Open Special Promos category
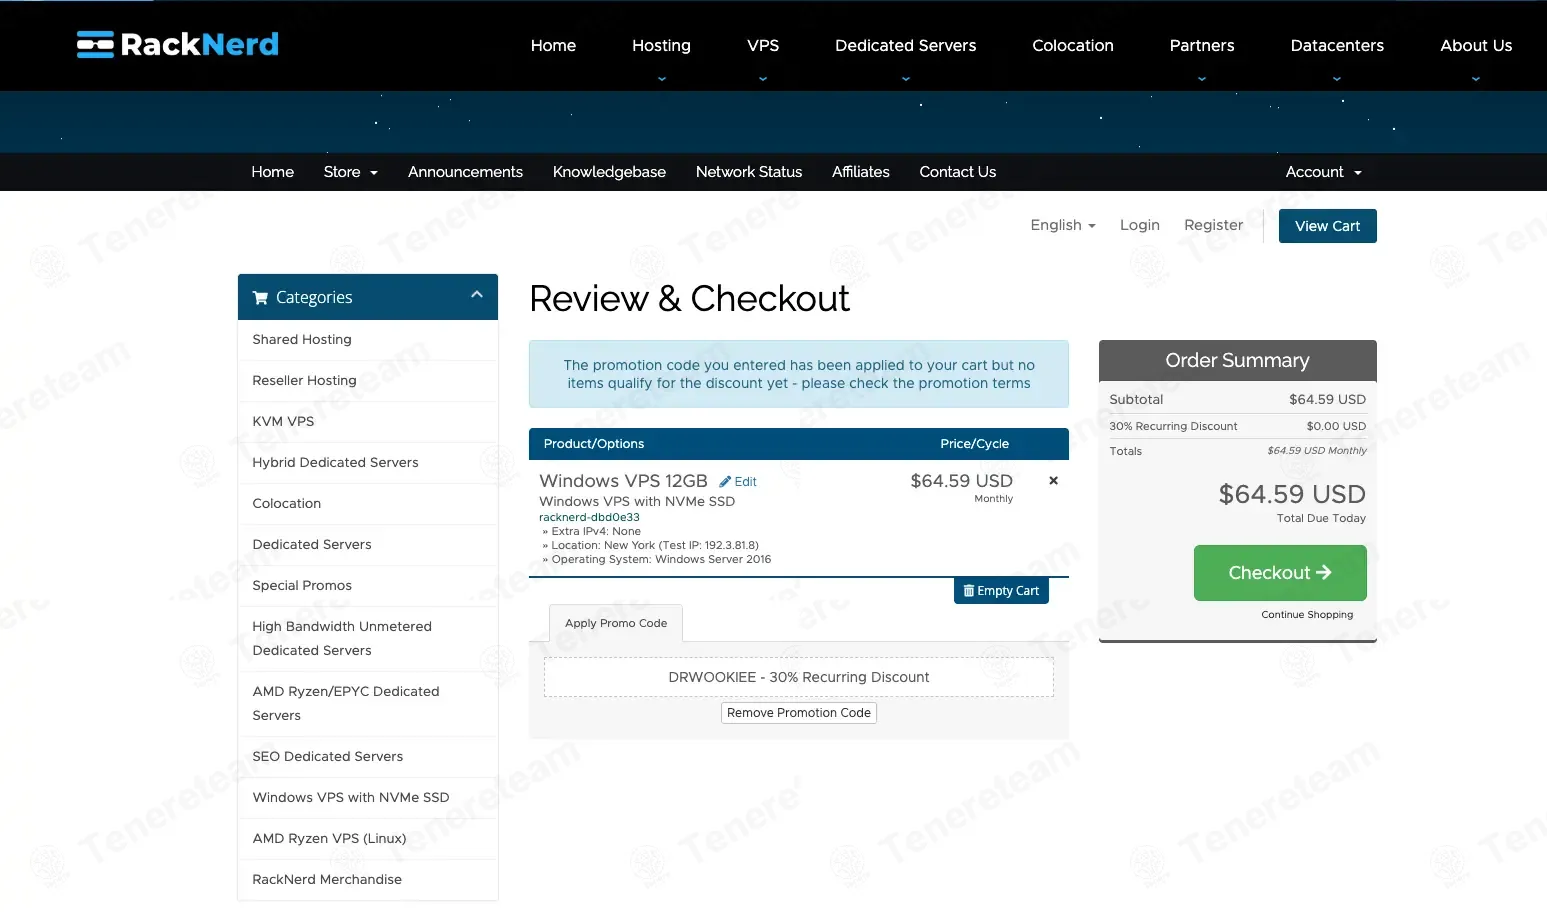The image size is (1547, 918). pos(368,586)
